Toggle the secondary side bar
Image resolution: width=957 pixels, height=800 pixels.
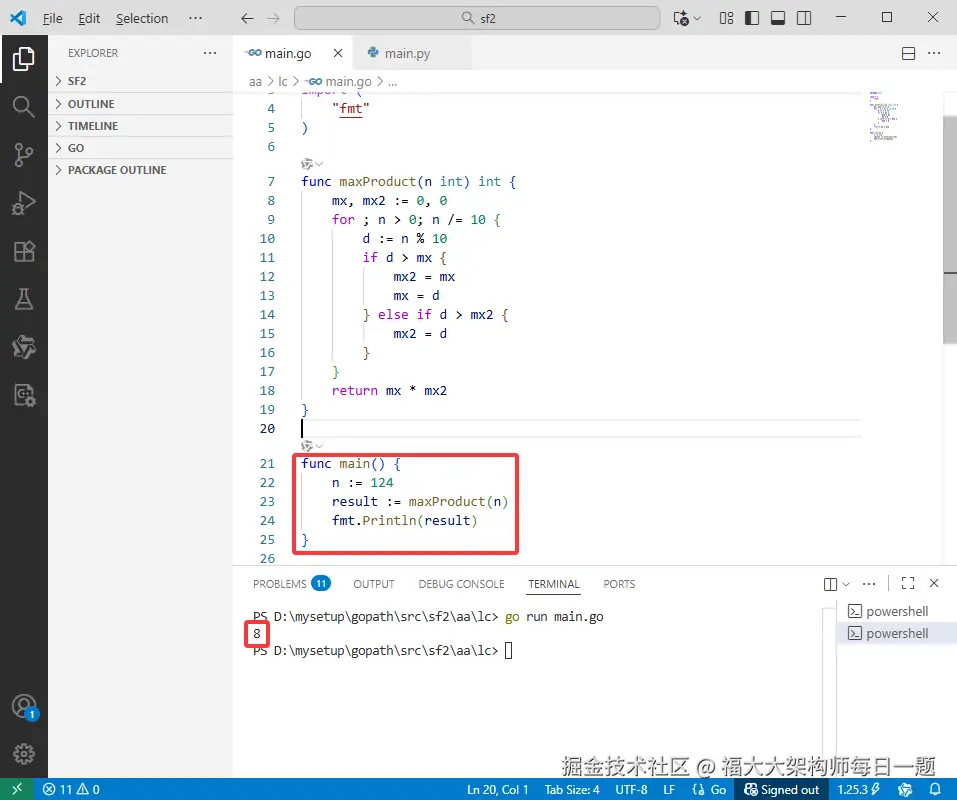[804, 18]
